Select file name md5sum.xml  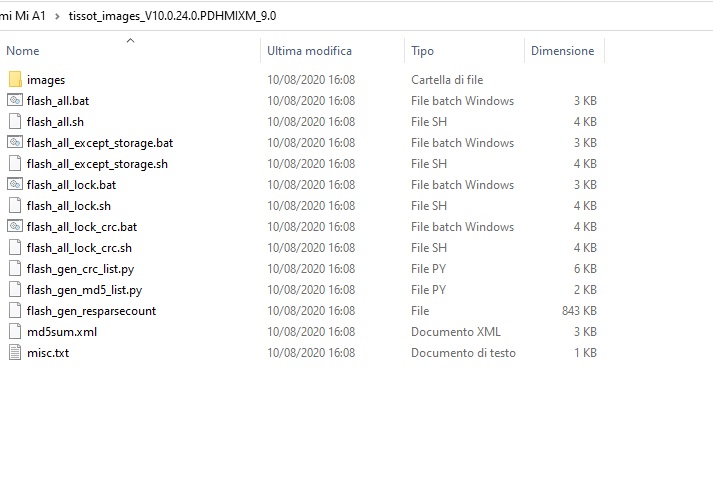62,332
